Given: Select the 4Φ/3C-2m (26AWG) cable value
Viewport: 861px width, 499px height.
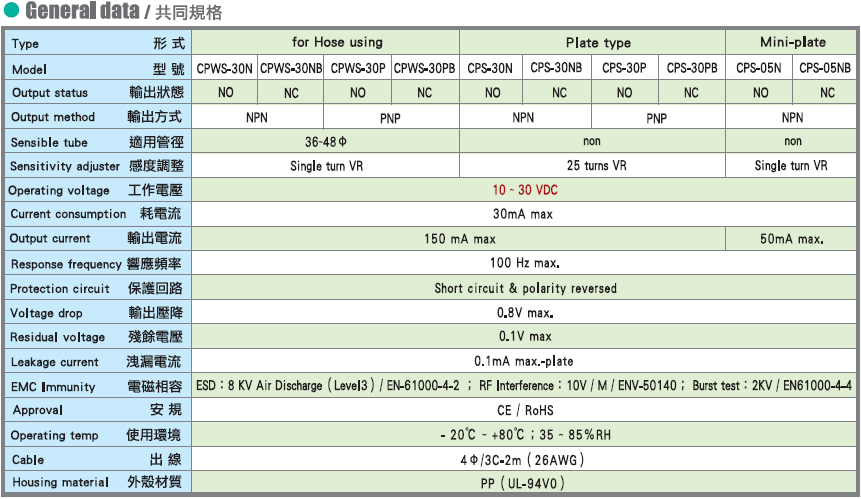Looking at the screenshot, I should (525, 460).
